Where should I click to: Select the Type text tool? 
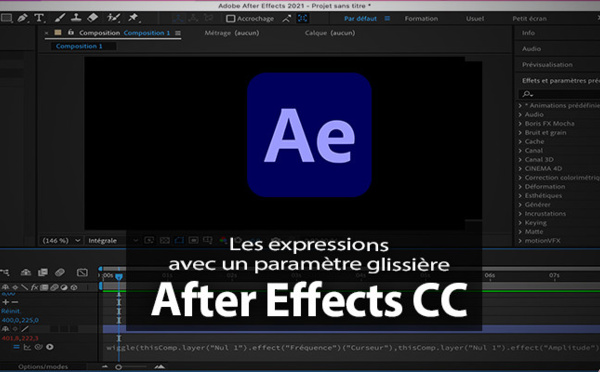pos(39,18)
